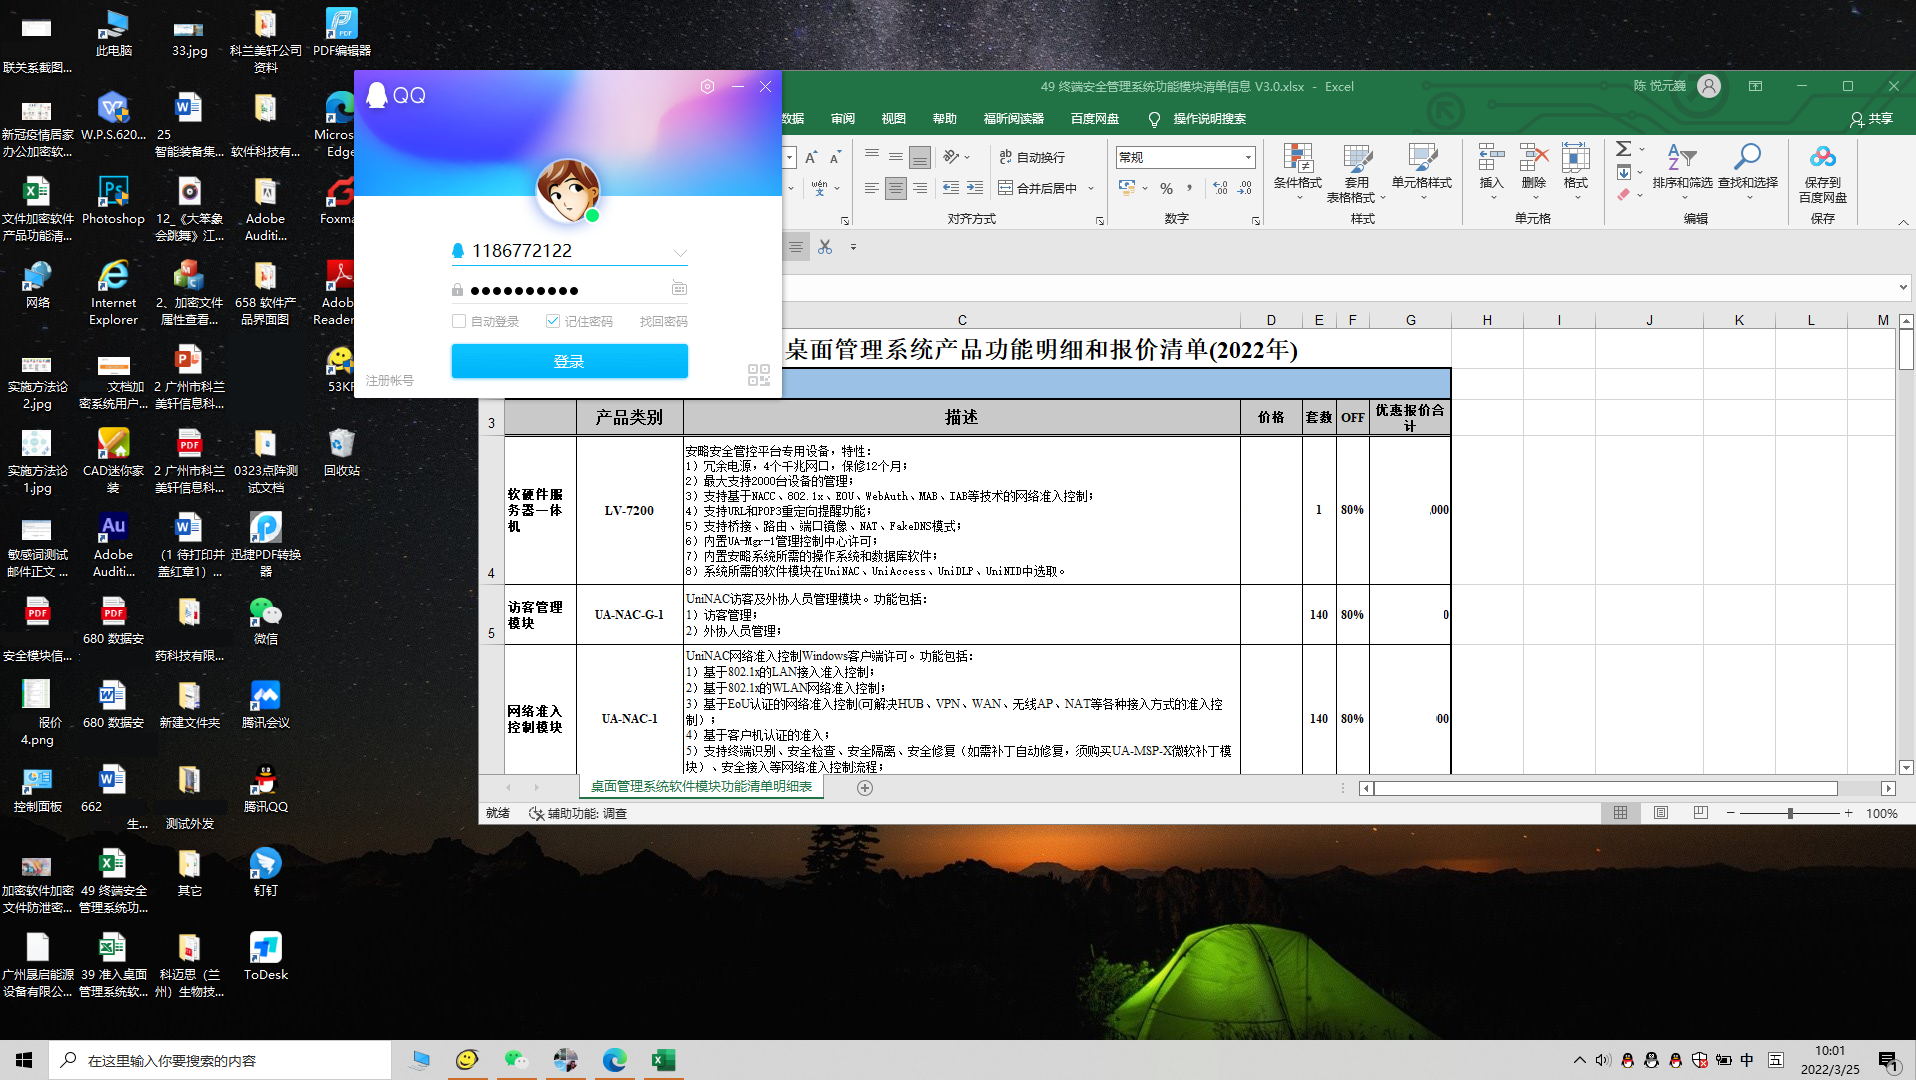This screenshot has width=1916, height=1080.
Task: Click the AutoSum sigma icon
Action: tap(1624, 149)
